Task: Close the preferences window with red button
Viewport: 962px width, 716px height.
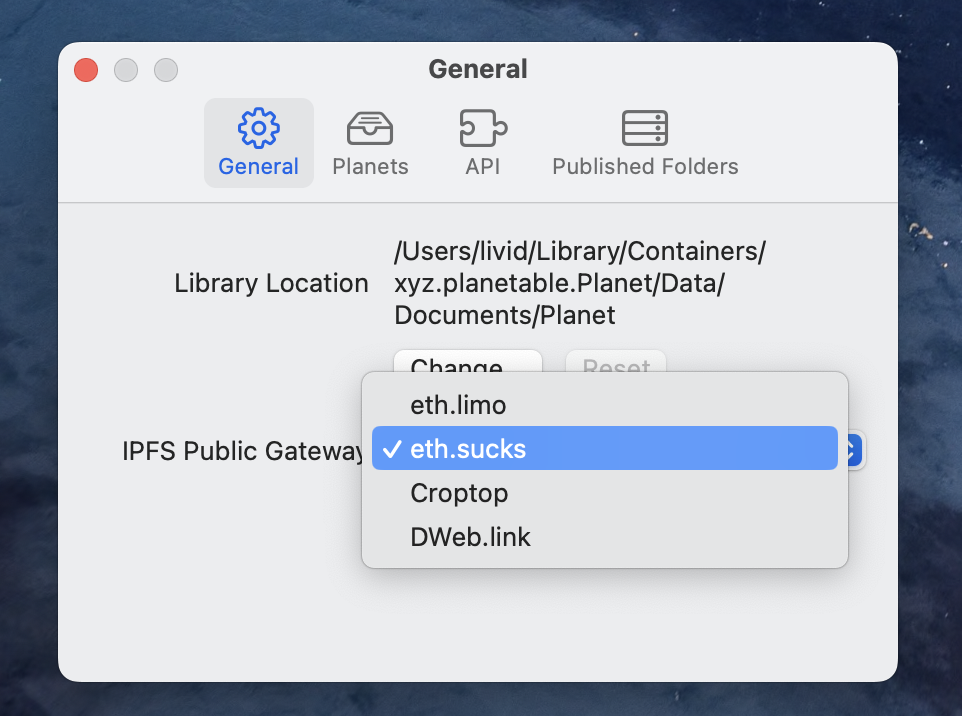Action: pos(86,70)
